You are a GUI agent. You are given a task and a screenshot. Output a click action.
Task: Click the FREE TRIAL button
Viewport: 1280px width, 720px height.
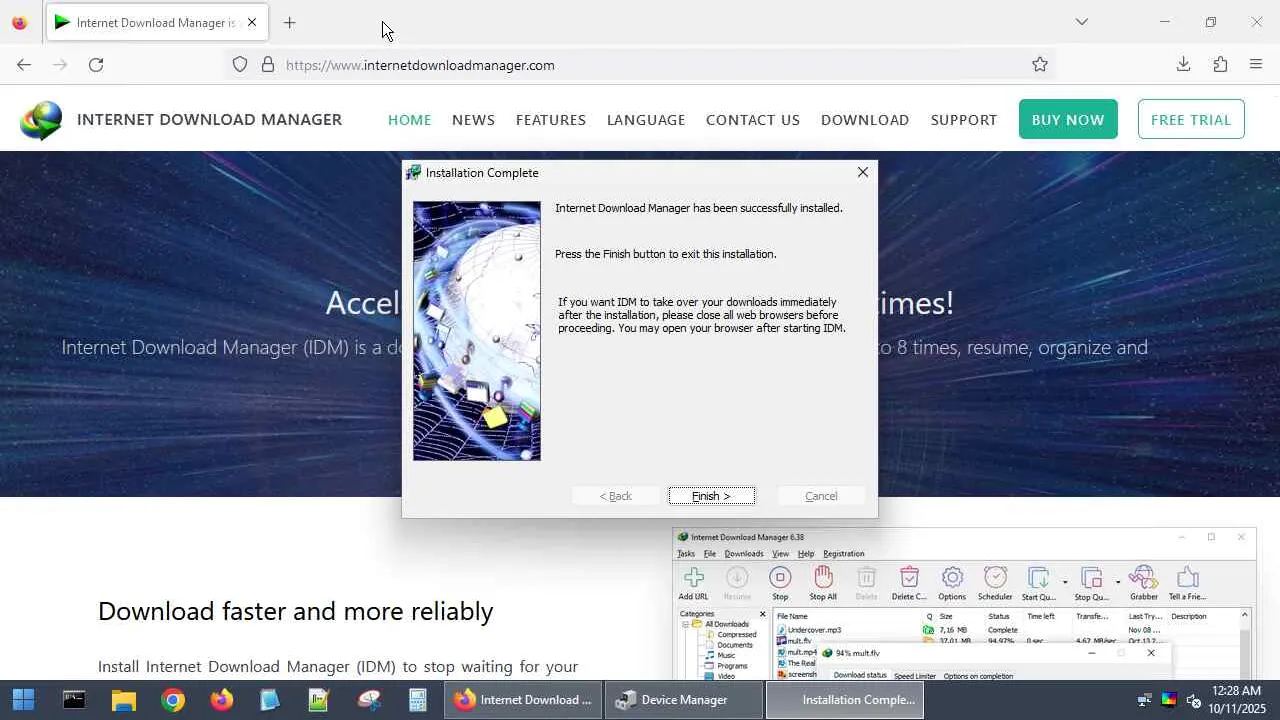(x=1191, y=119)
